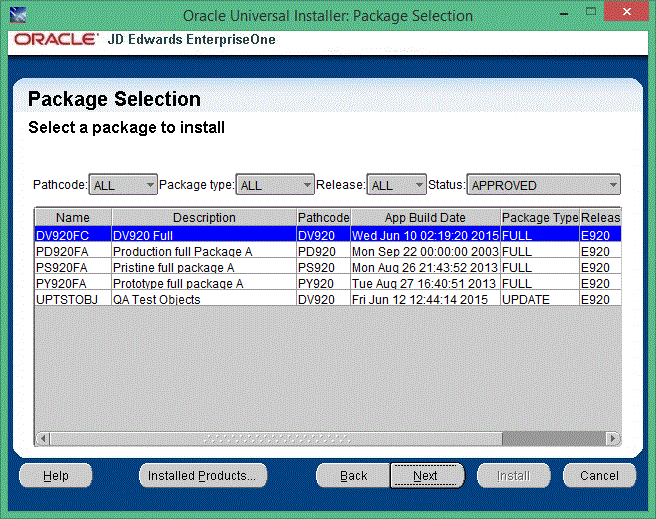The image size is (656, 519).
Task: Select the DV920FC package row
Action: click(x=328, y=235)
